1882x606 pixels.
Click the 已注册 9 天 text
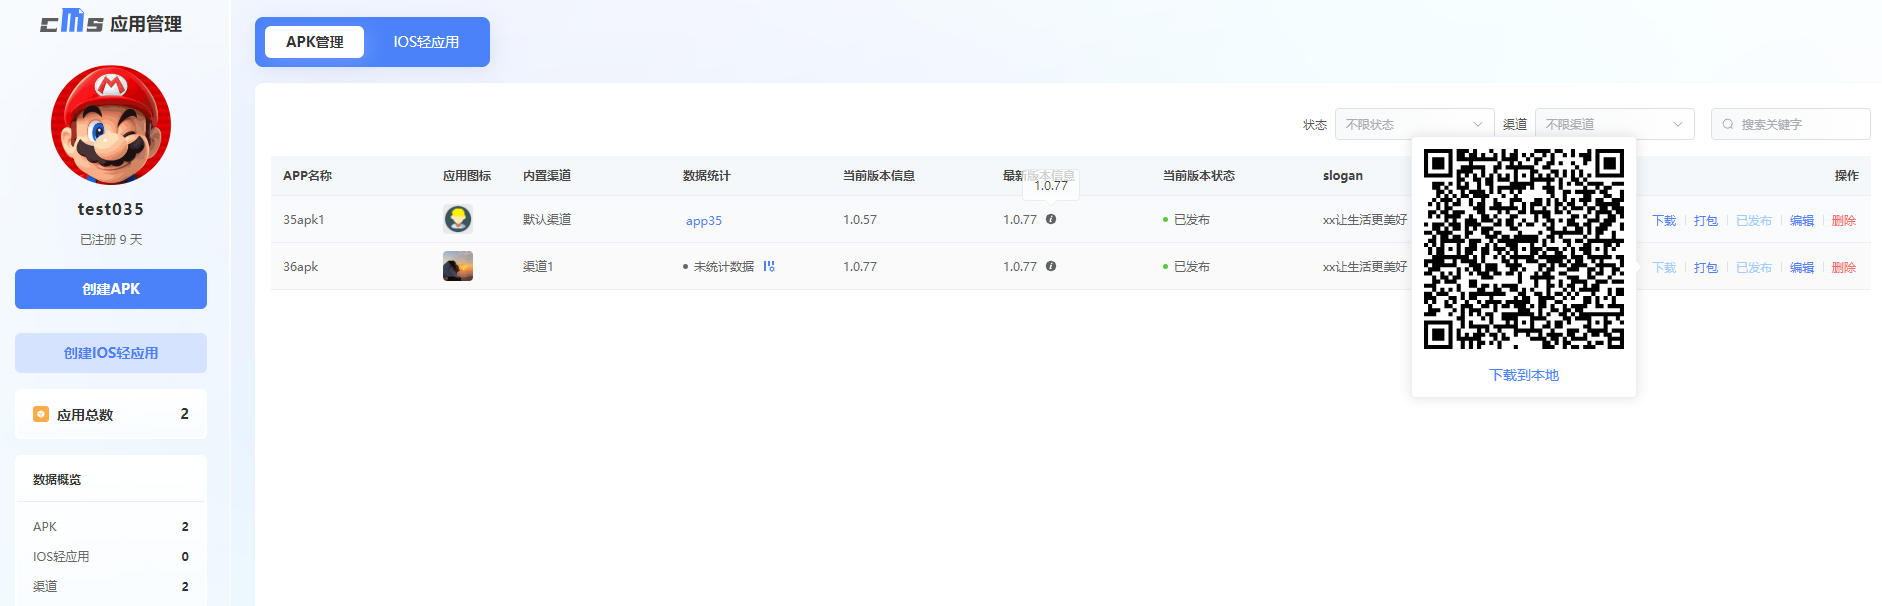pos(111,240)
